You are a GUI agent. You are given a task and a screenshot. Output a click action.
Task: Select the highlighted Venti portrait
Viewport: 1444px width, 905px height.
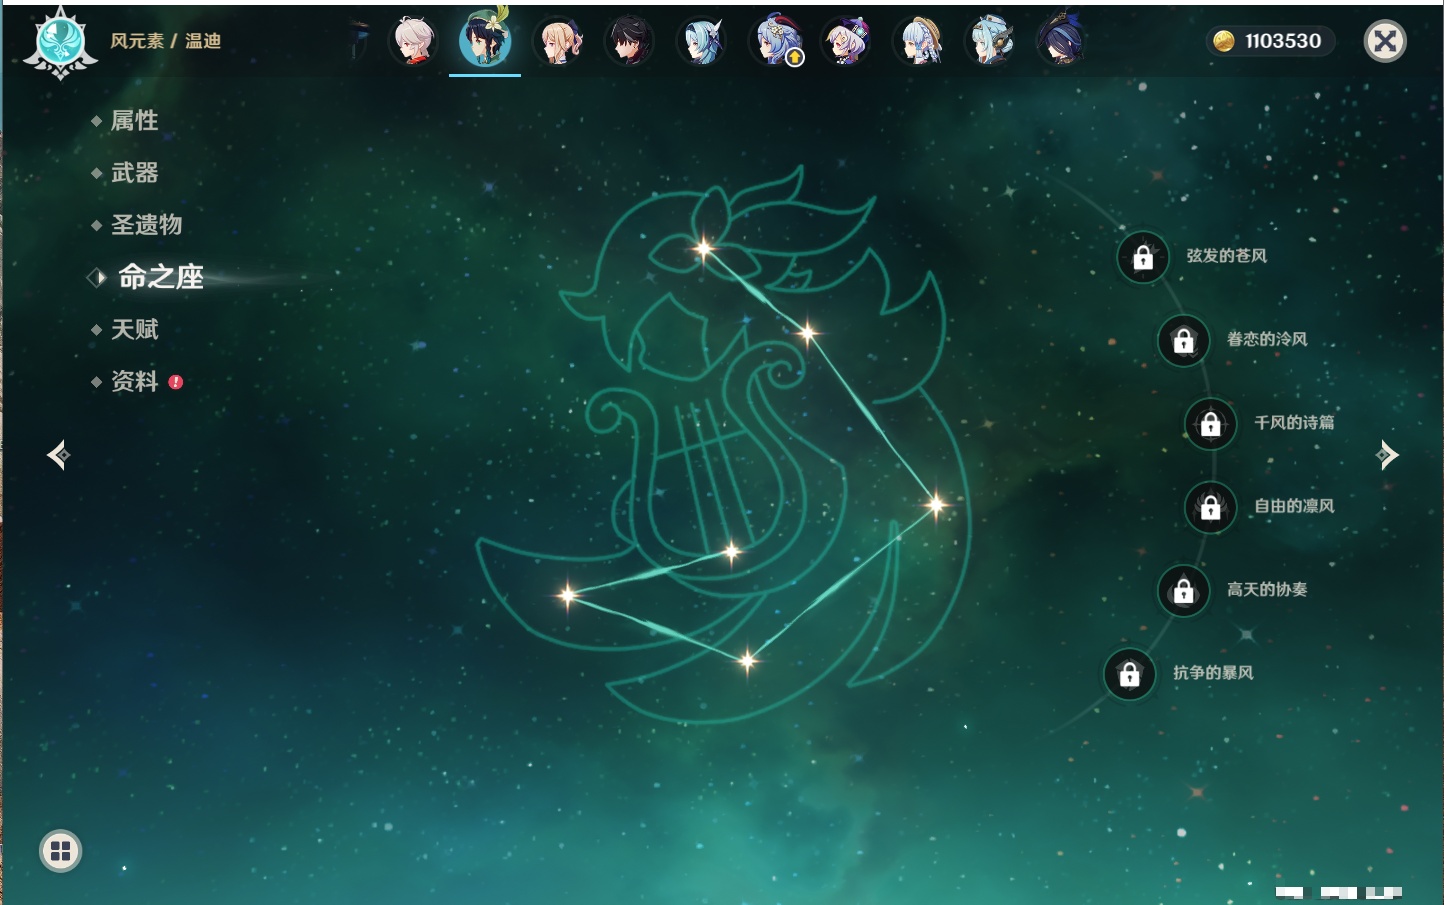tap(485, 39)
